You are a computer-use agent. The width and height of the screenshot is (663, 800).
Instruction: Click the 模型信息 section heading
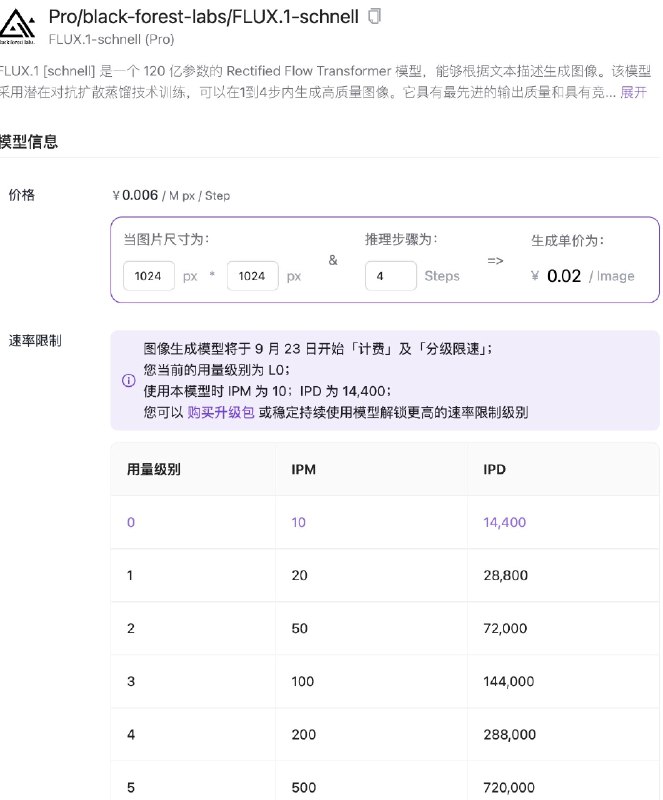(x=29, y=141)
